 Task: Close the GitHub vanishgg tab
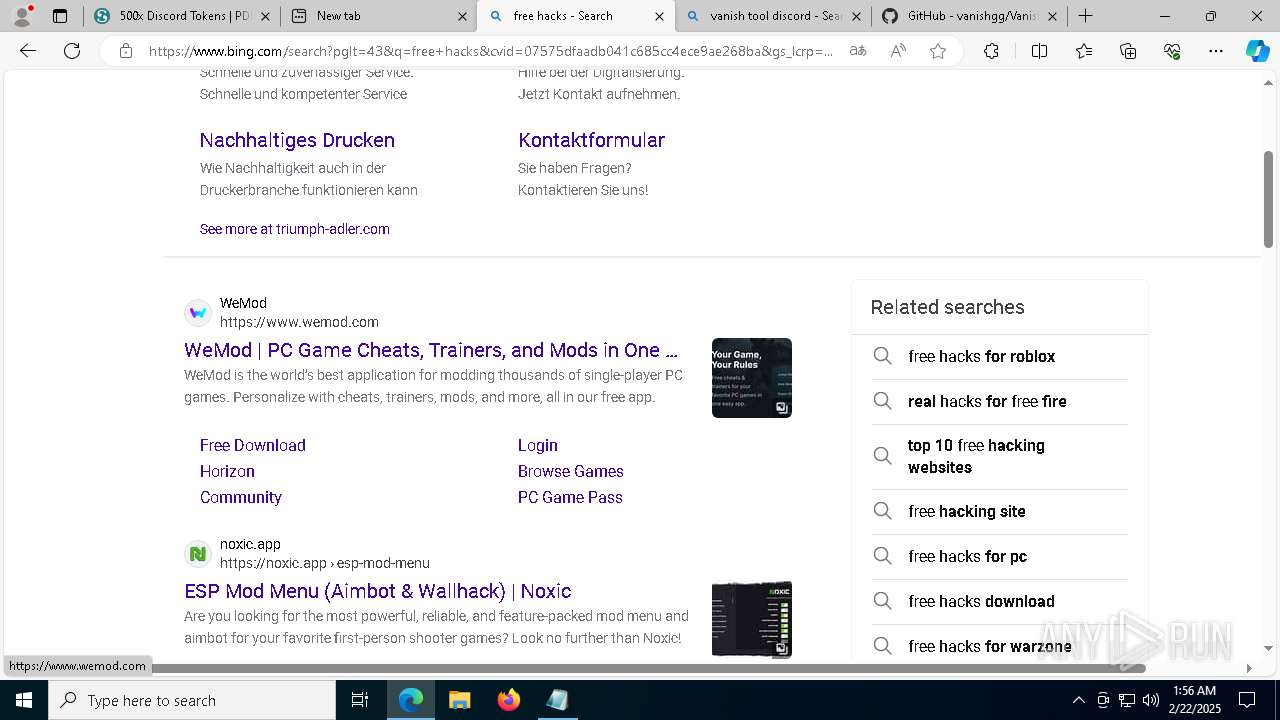click(x=1052, y=16)
